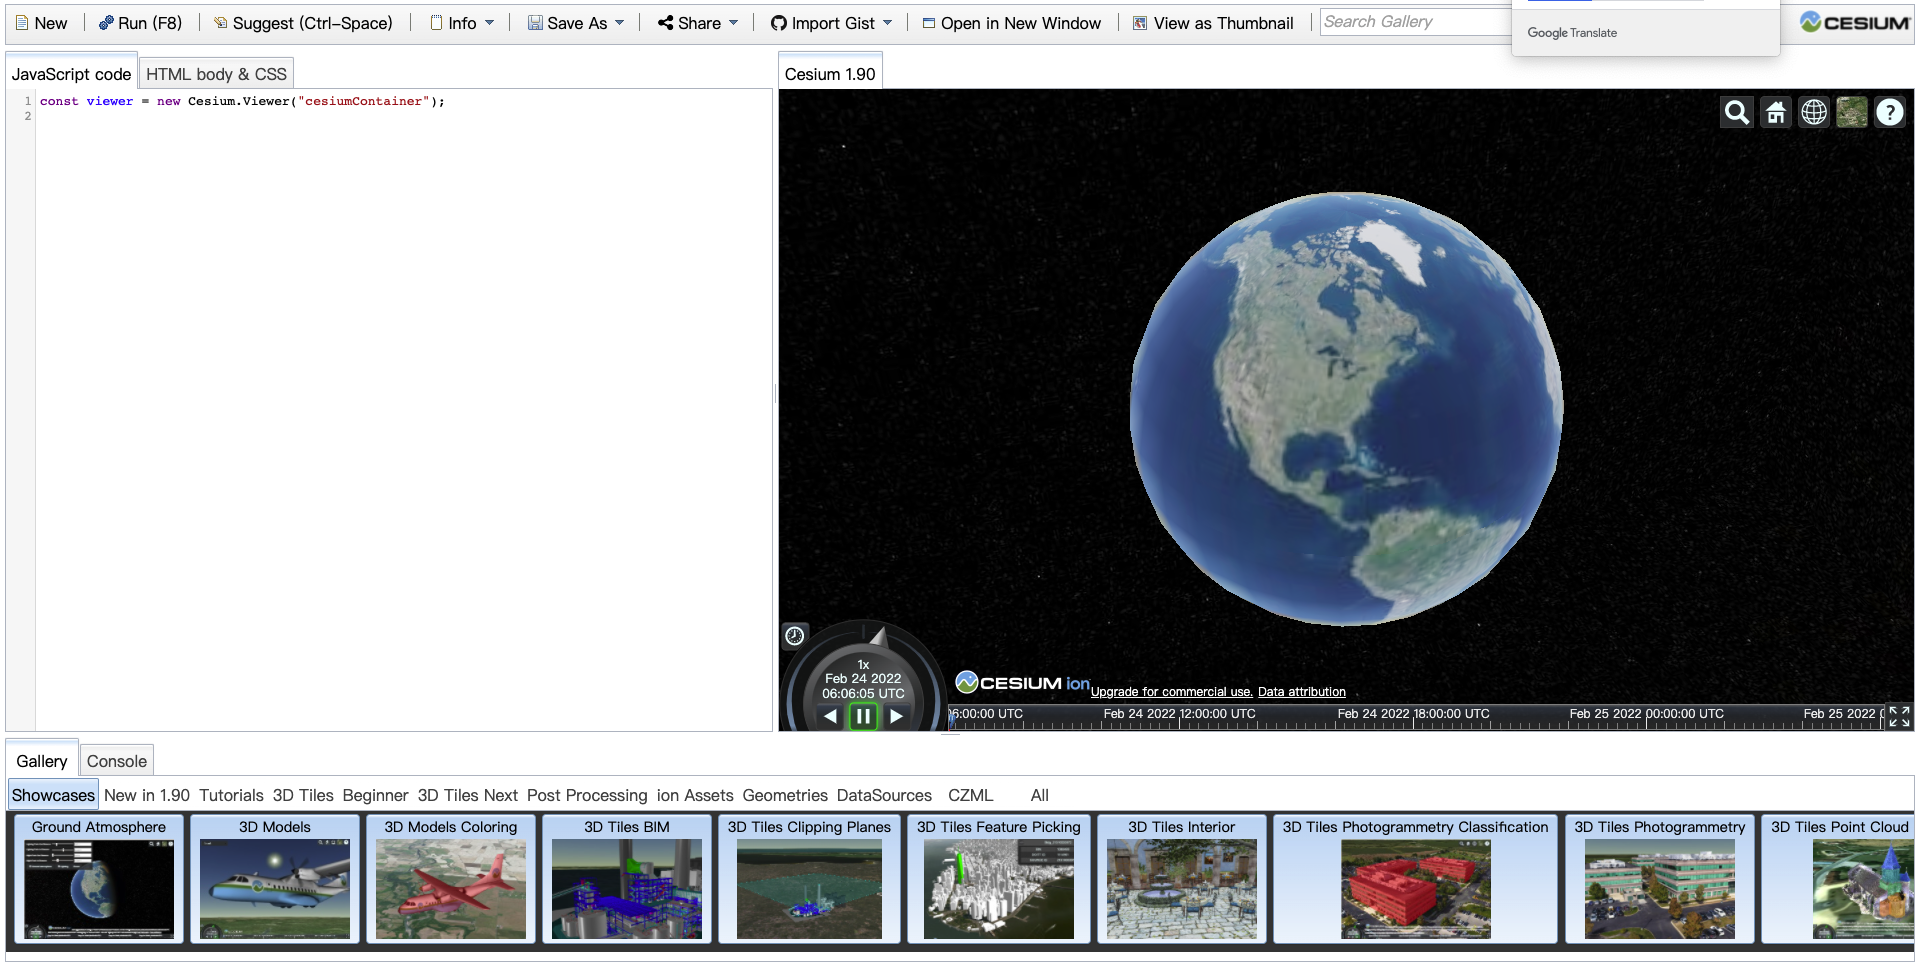Viewport: 1919px width, 966px height.
Task: Open 3D Tiles Photogrammetry demo
Action: coord(1660,879)
